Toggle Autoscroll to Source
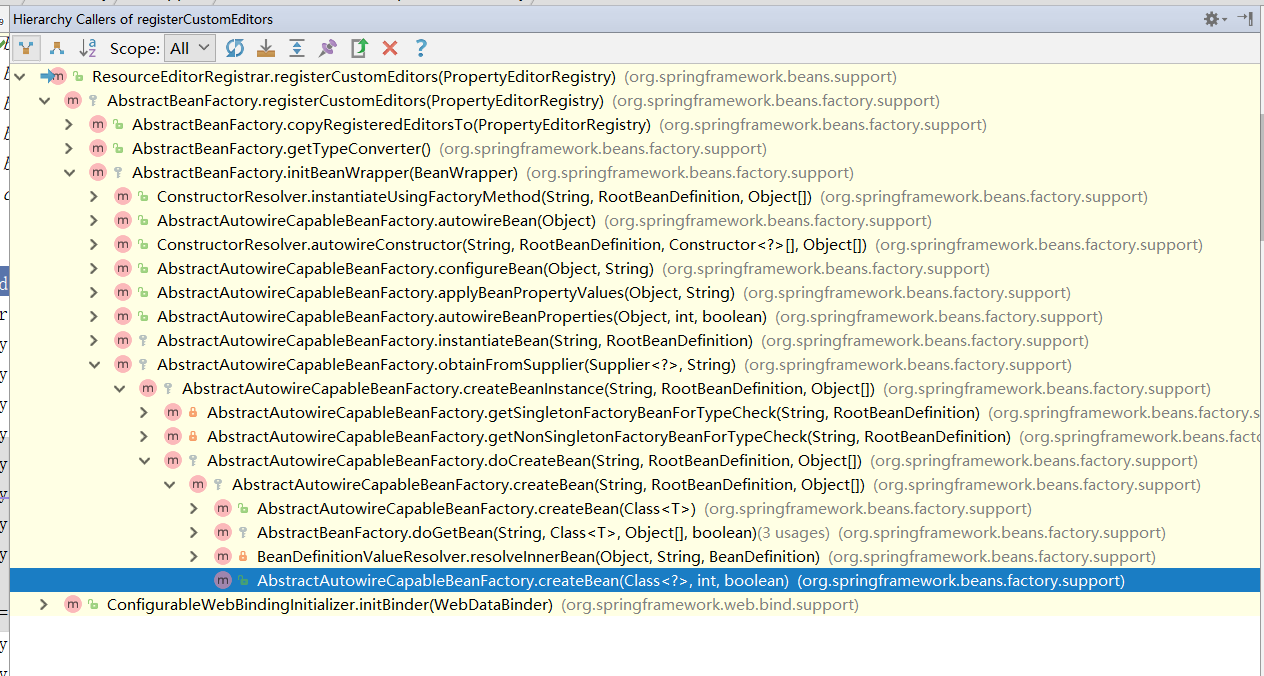This screenshot has height=676, width=1264. [266, 48]
